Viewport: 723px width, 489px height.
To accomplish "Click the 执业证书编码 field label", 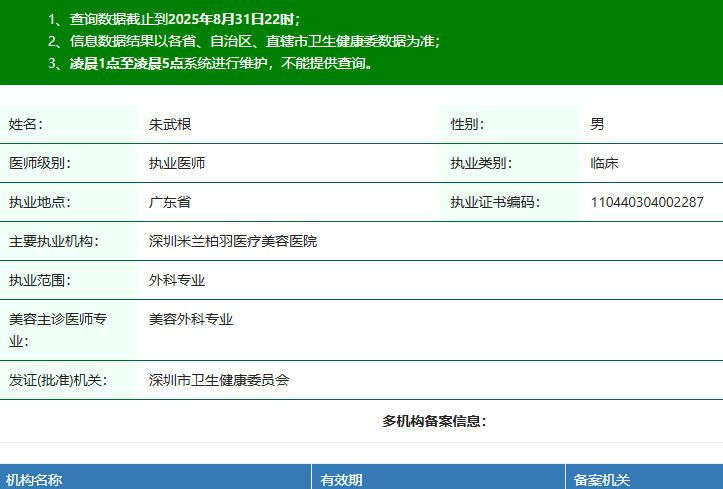I will 495,202.
